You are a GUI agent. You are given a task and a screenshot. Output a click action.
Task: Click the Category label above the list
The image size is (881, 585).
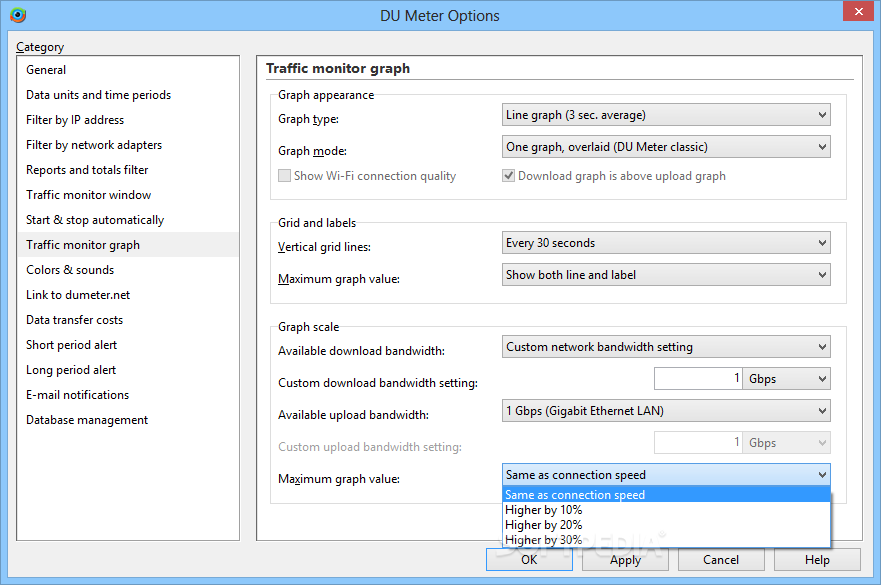point(40,47)
